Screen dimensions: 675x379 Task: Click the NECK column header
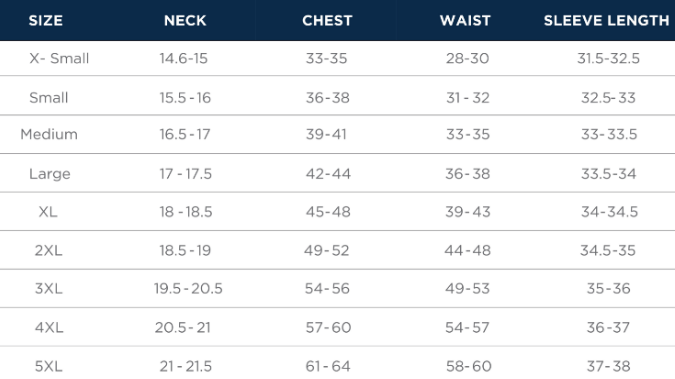pyautogui.click(x=185, y=21)
